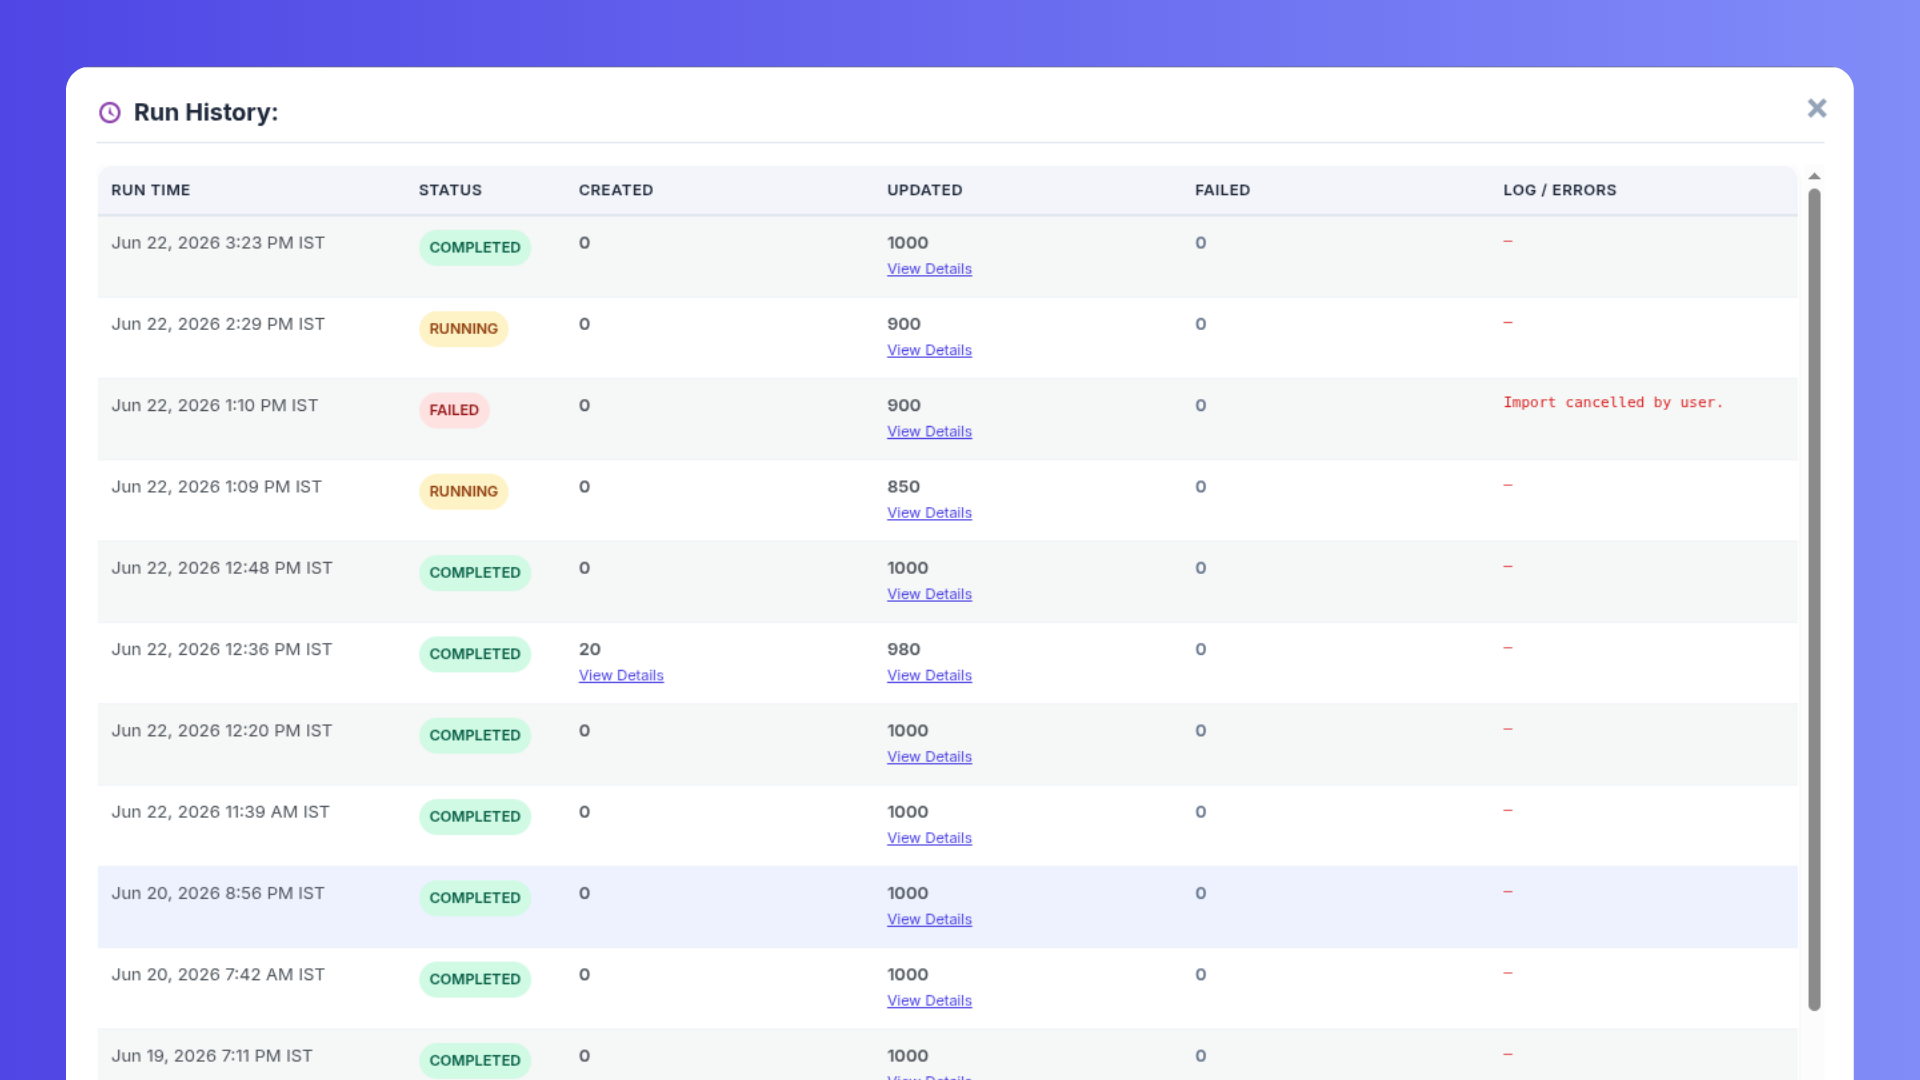Viewport: 1920px width, 1080px height.
Task: Close the Run History dialog
Action: pyautogui.click(x=1817, y=108)
